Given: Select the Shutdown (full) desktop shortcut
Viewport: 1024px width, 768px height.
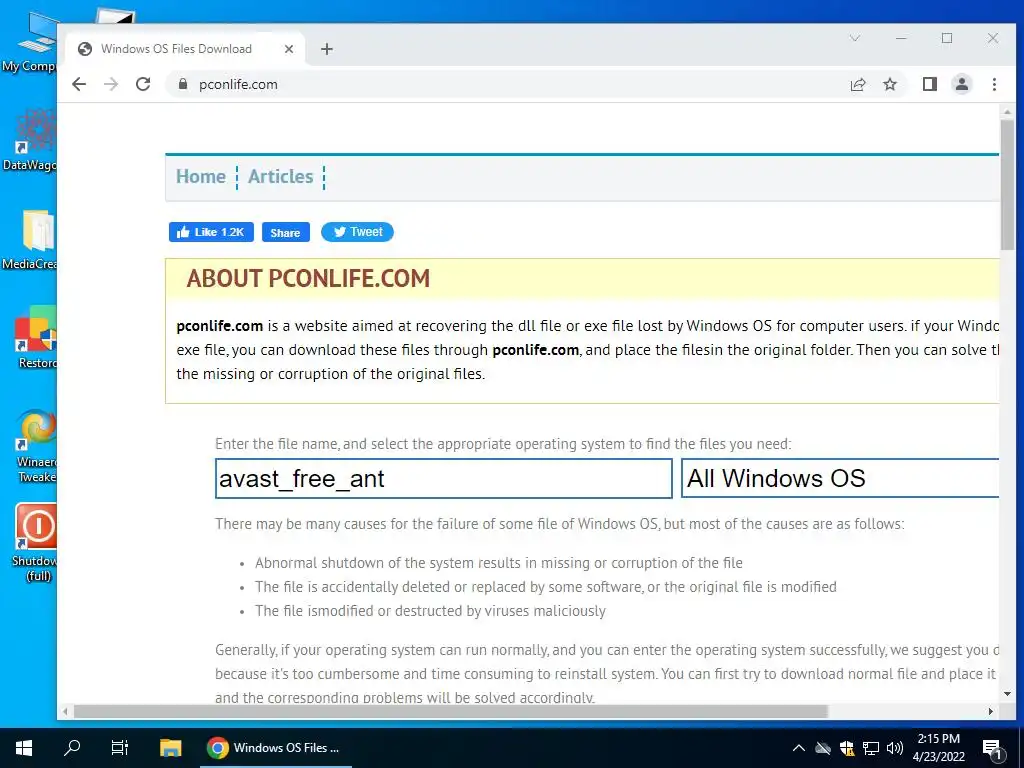Looking at the screenshot, I should [36, 543].
